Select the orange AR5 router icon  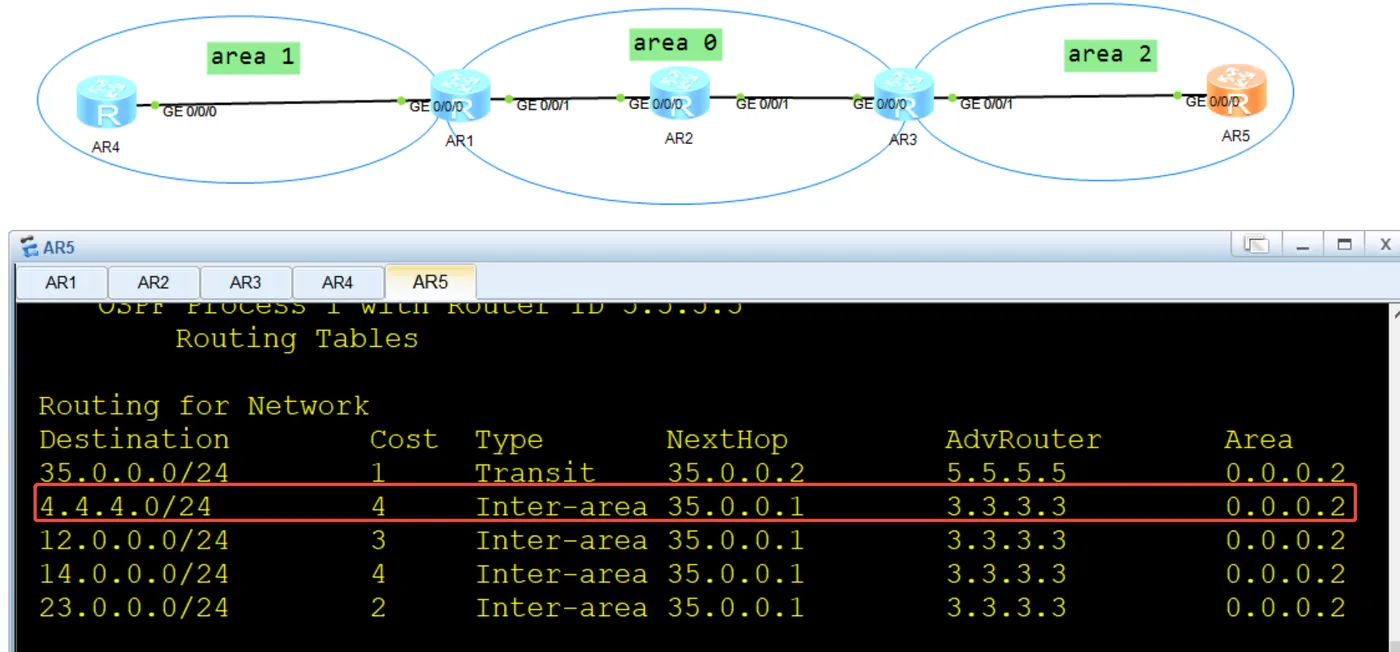1236,91
